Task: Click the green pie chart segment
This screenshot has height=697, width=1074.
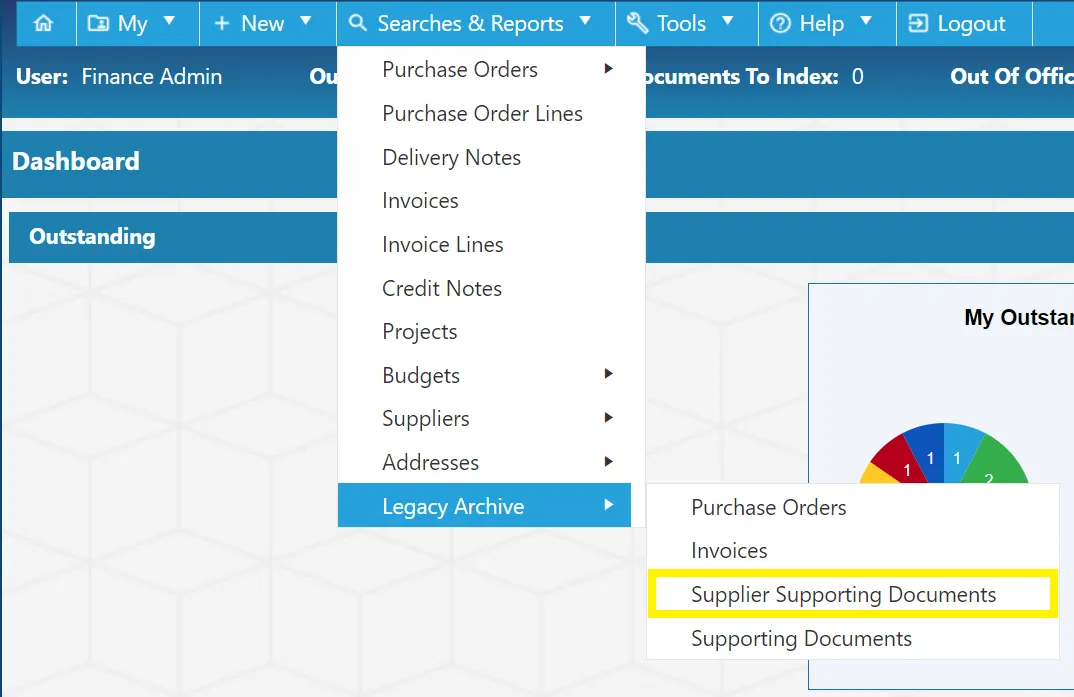Action: pyautogui.click(x=995, y=462)
